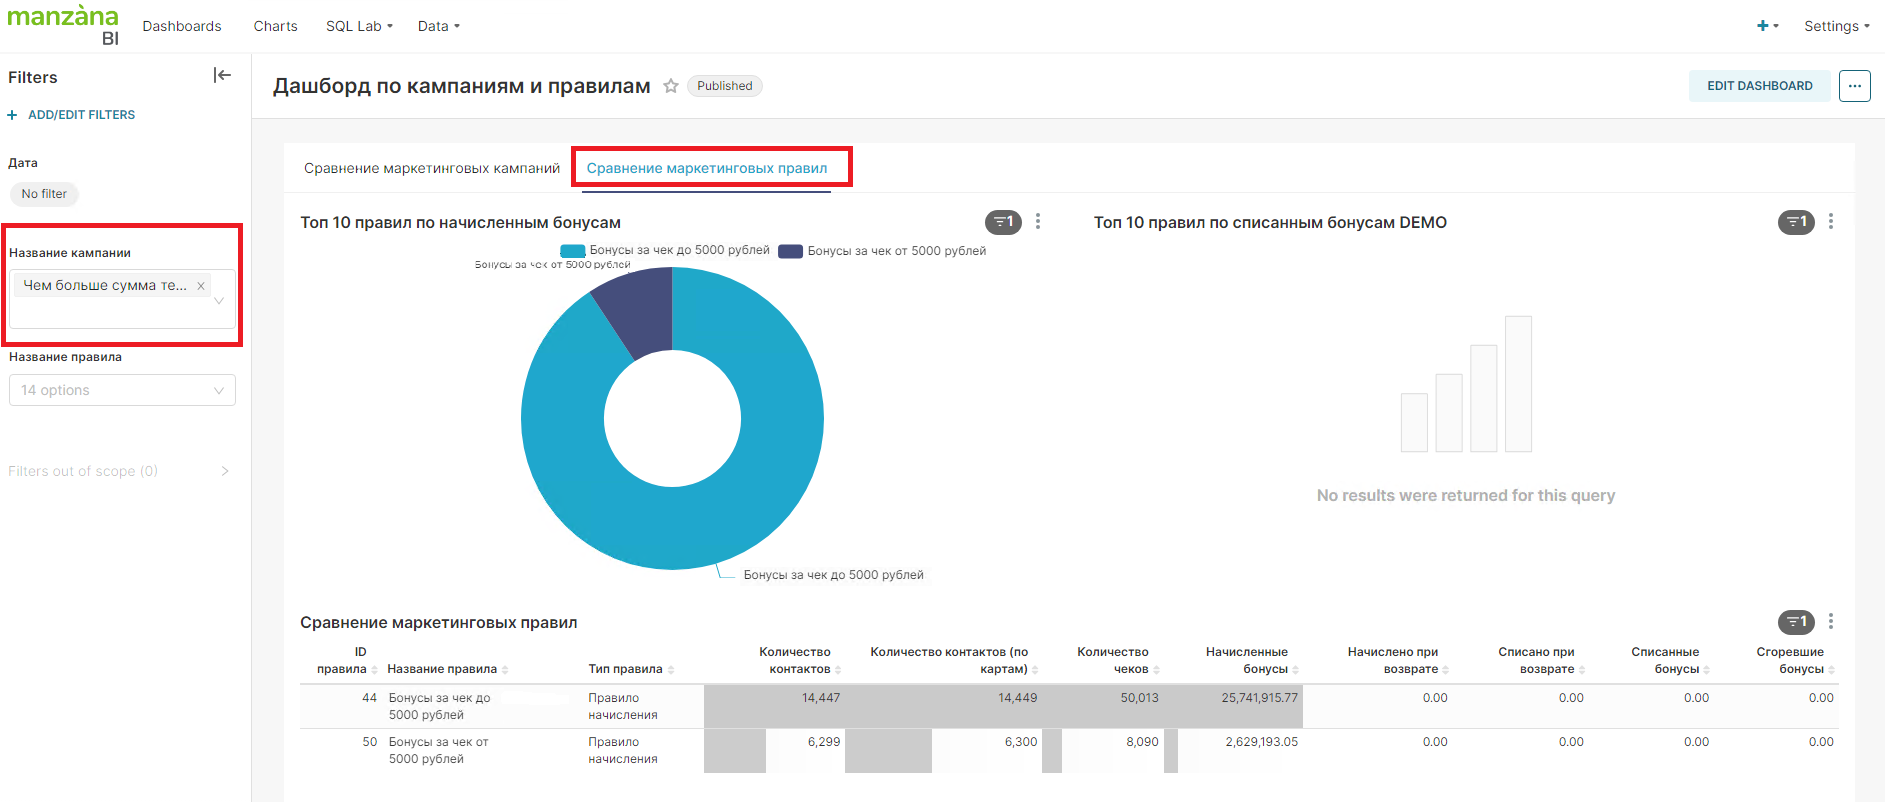Open the dashboard three-dots options menu
Viewport: 1885px width, 802px height.
(x=1854, y=86)
